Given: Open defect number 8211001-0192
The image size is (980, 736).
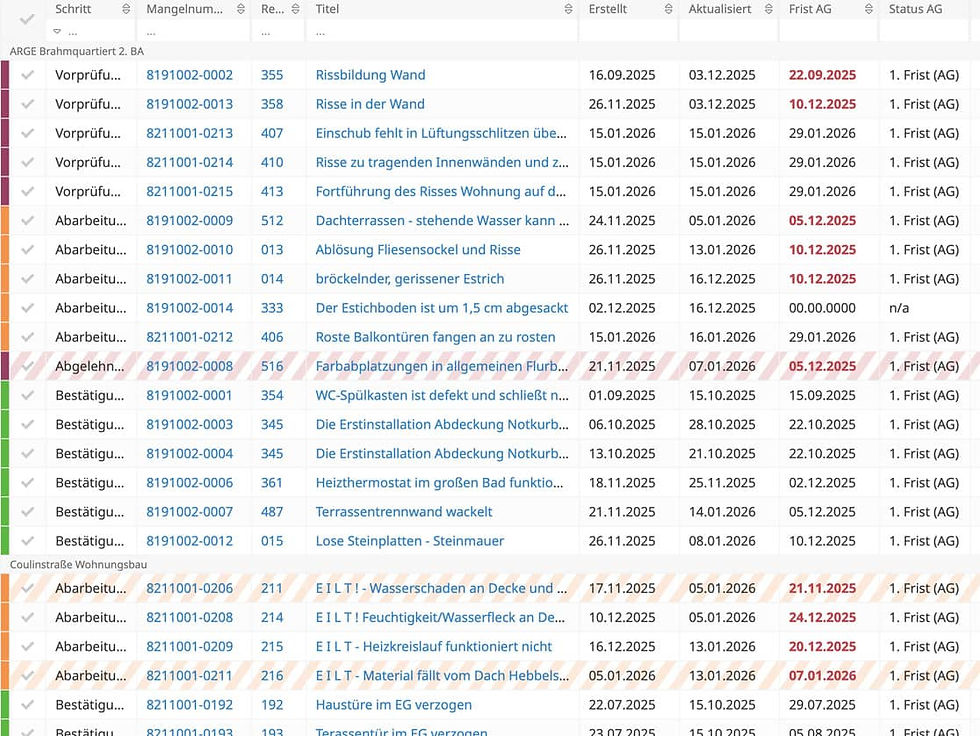Looking at the screenshot, I should (x=189, y=705).
